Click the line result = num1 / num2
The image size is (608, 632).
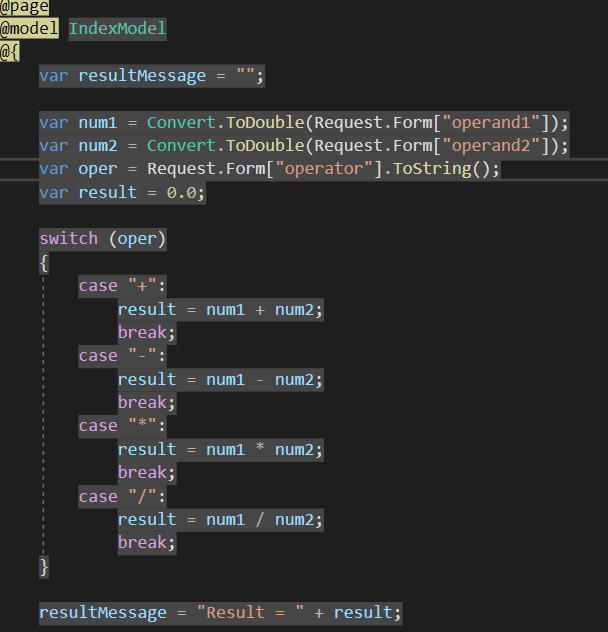tap(221, 520)
